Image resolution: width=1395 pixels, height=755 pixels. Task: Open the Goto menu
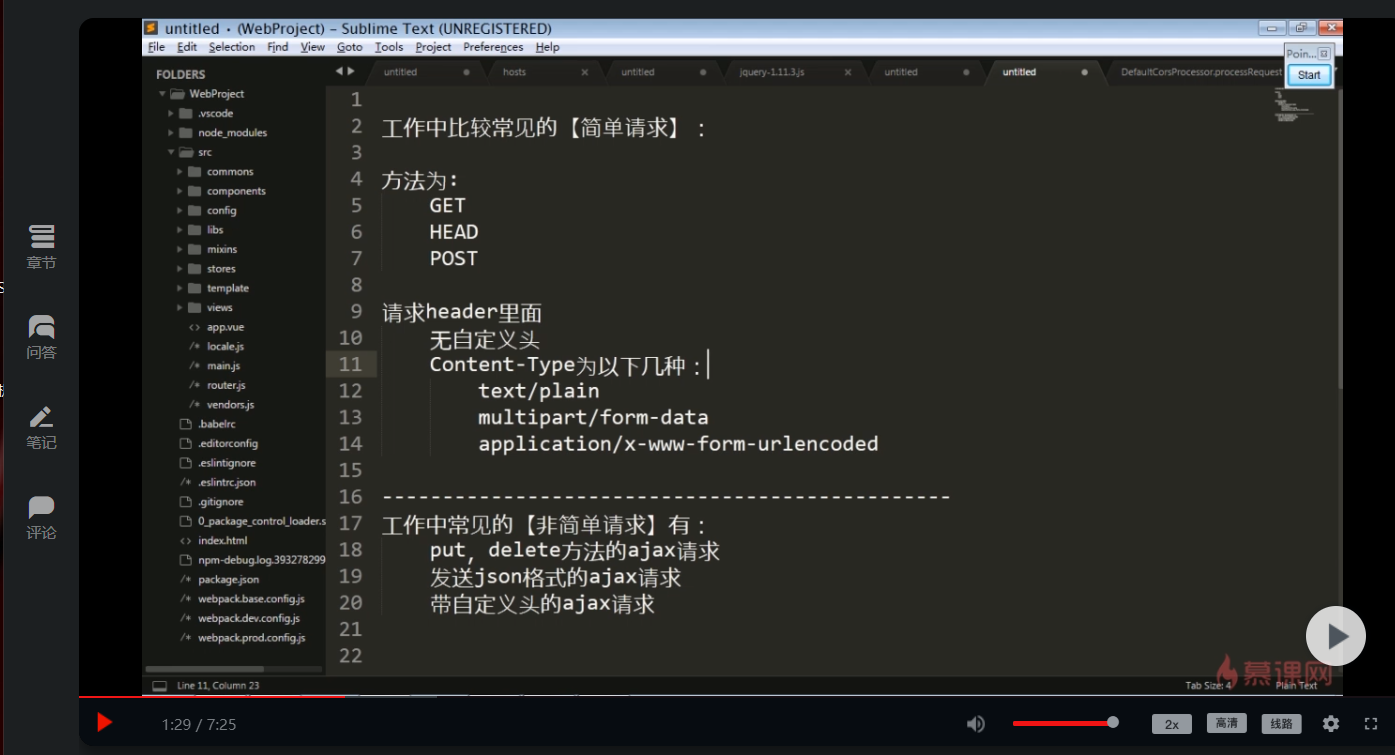click(x=350, y=47)
